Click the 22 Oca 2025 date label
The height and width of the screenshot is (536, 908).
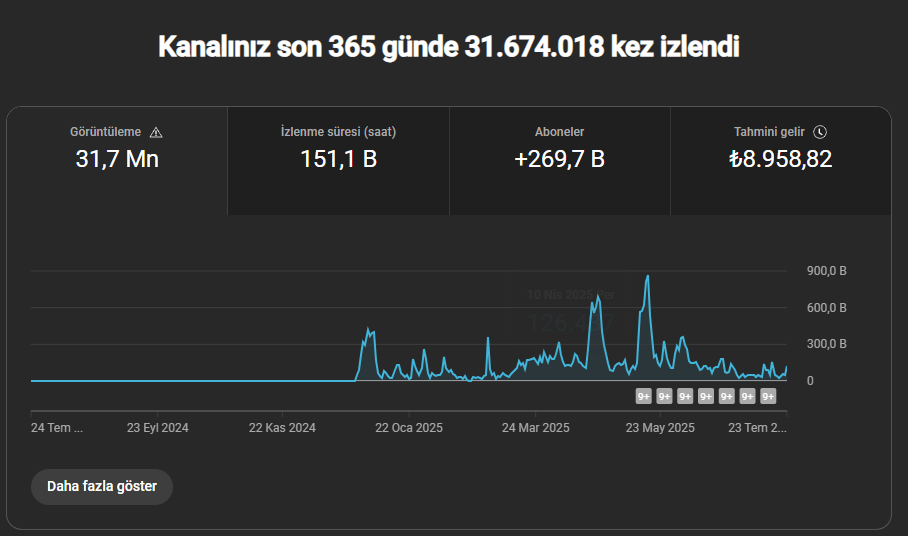click(x=409, y=428)
